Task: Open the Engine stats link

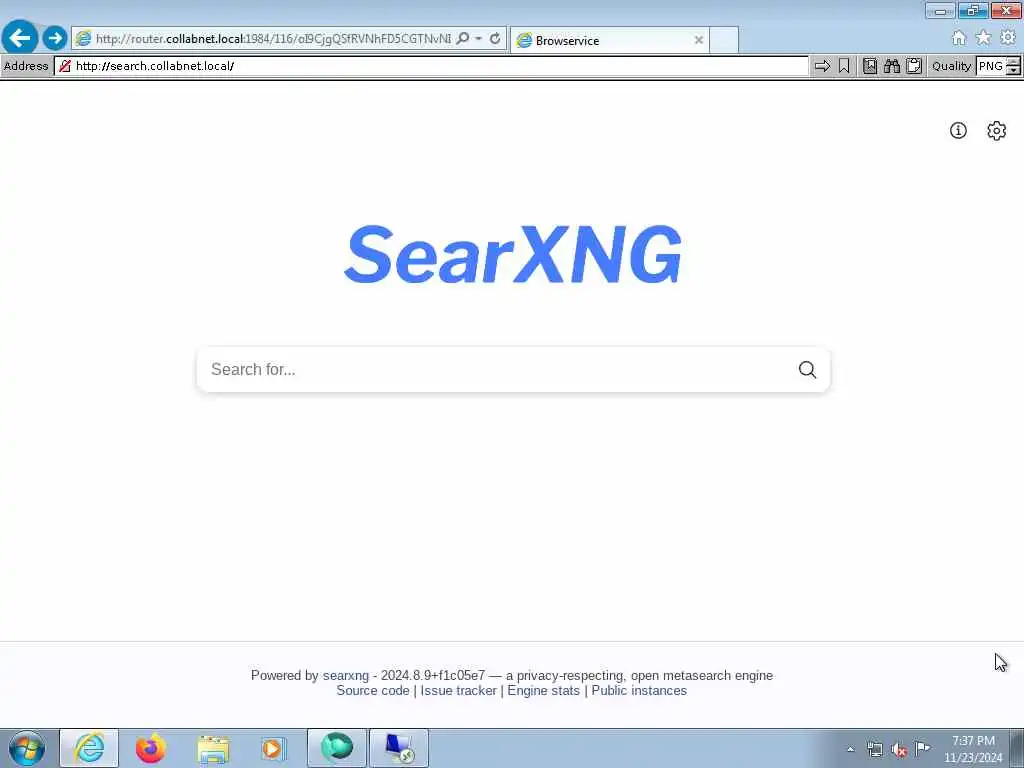Action: (x=543, y=690)
